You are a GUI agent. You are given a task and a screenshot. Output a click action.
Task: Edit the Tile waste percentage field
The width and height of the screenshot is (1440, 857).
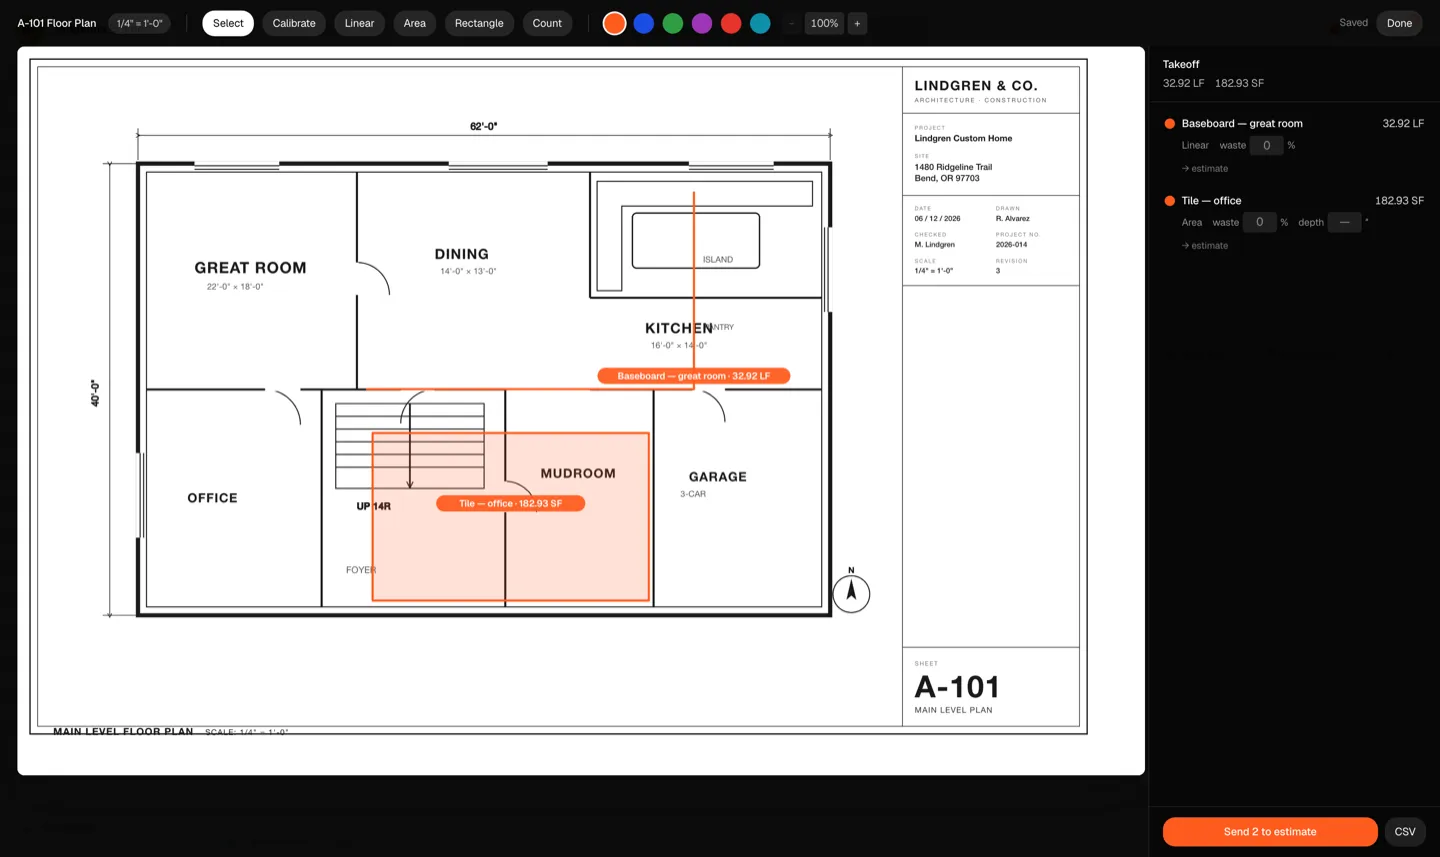(1259, 222)
